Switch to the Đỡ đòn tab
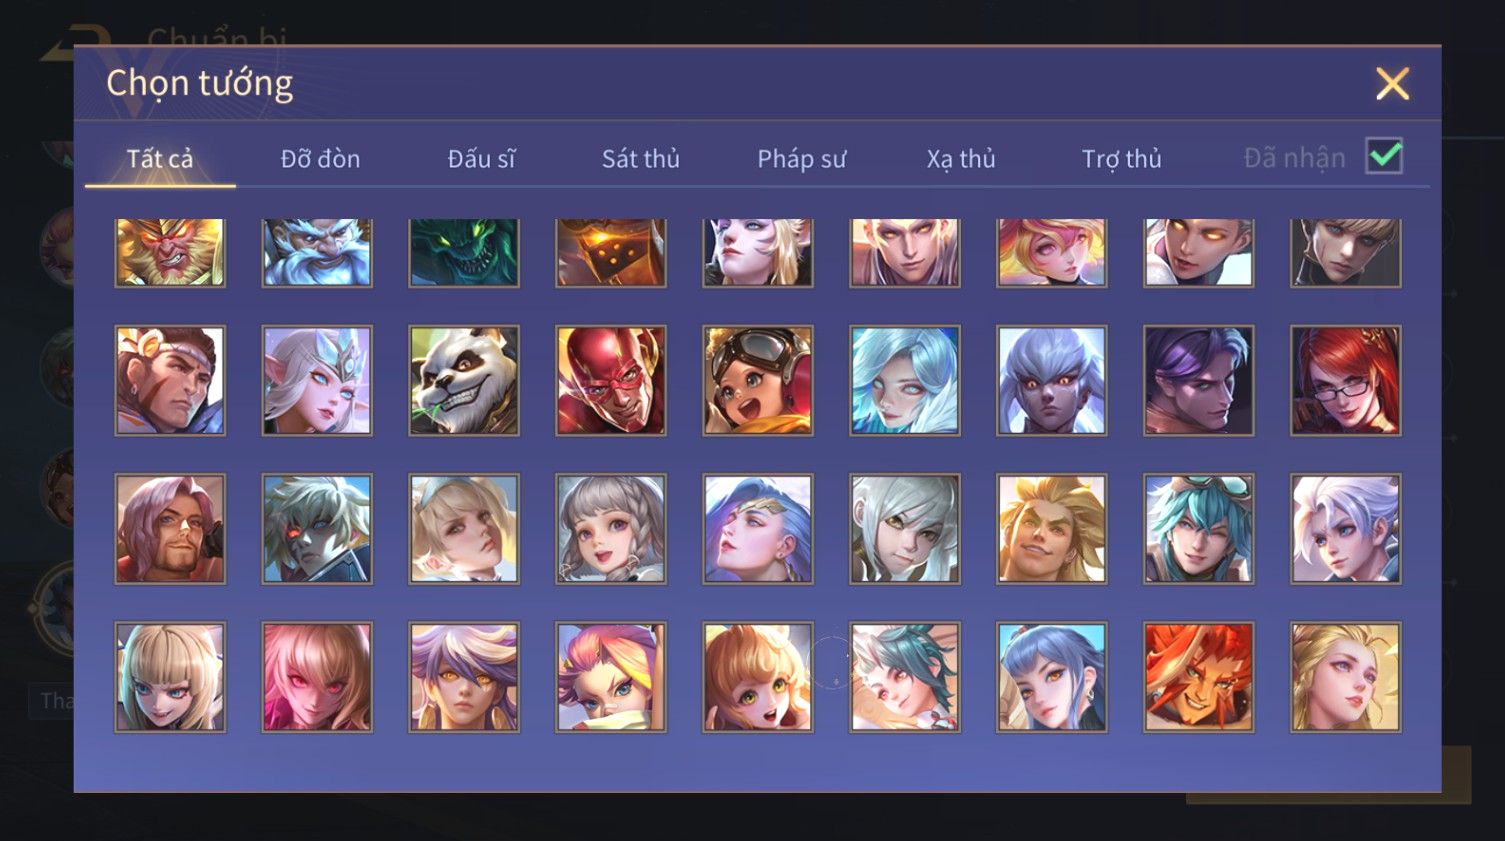Screen dimensions: 1505x841 pos(320,159)
